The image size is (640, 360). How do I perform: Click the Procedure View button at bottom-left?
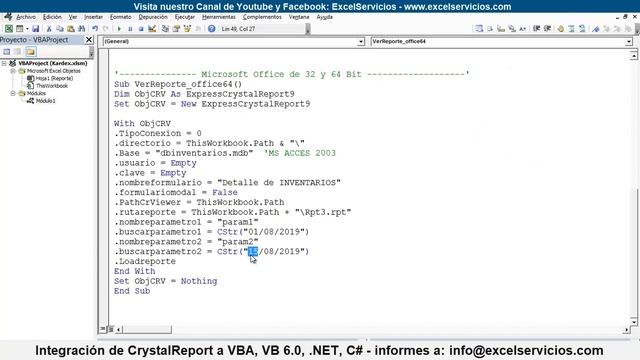103,329
